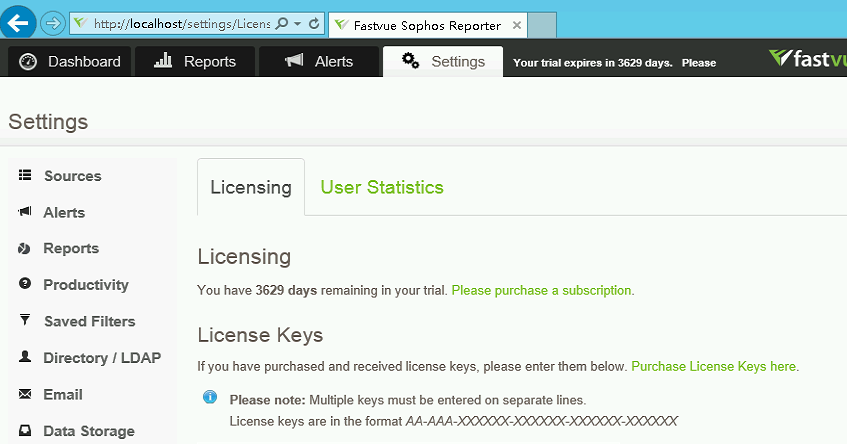Click Purchase License Keys here link
The height and width of the screenshot is (444, 847).
pos(714,367)
